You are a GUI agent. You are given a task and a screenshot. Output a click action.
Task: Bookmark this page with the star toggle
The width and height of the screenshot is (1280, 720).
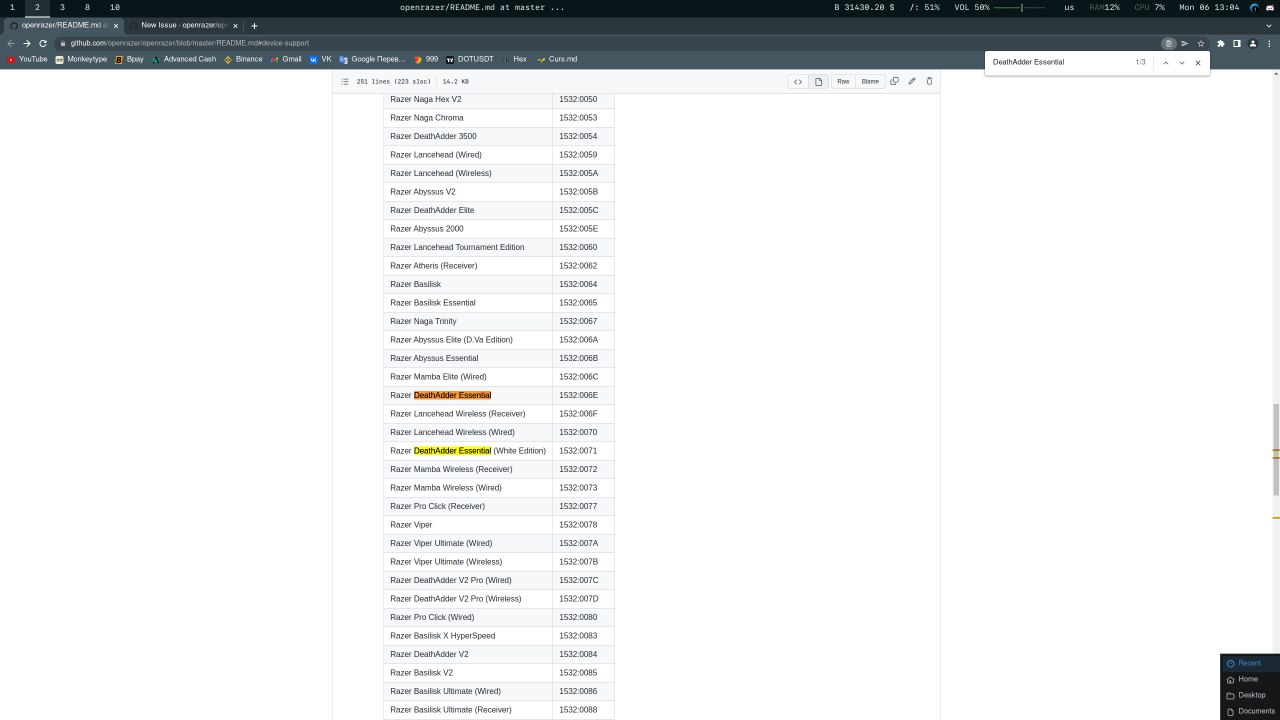tap(1201, 44)
